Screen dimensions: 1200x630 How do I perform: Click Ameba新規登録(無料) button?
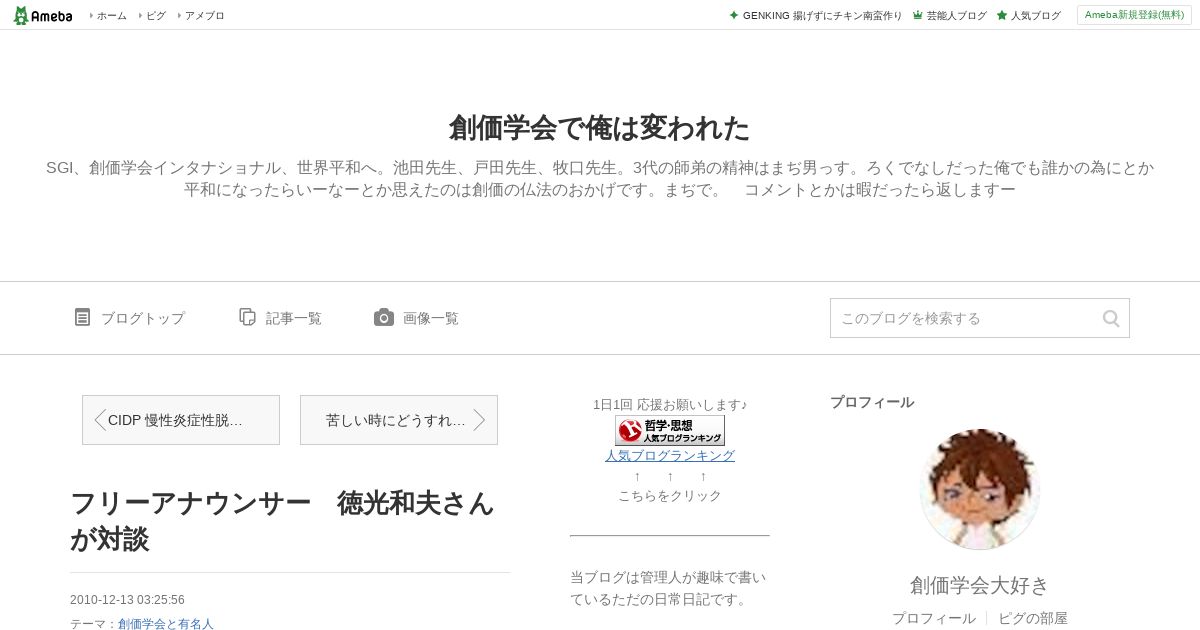tap(1134, 15)
